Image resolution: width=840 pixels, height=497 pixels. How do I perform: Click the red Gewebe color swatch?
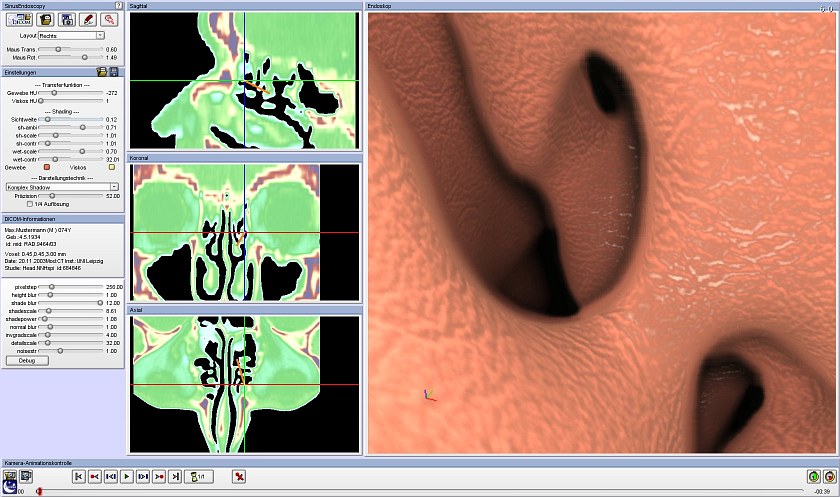coord(45,167)
